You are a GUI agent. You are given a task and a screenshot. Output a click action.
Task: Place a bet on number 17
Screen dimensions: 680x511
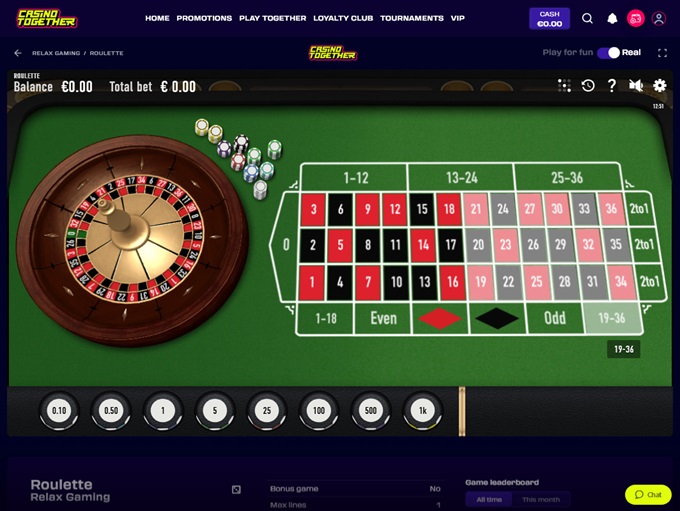pyautogui.click(x=450, y=245)
